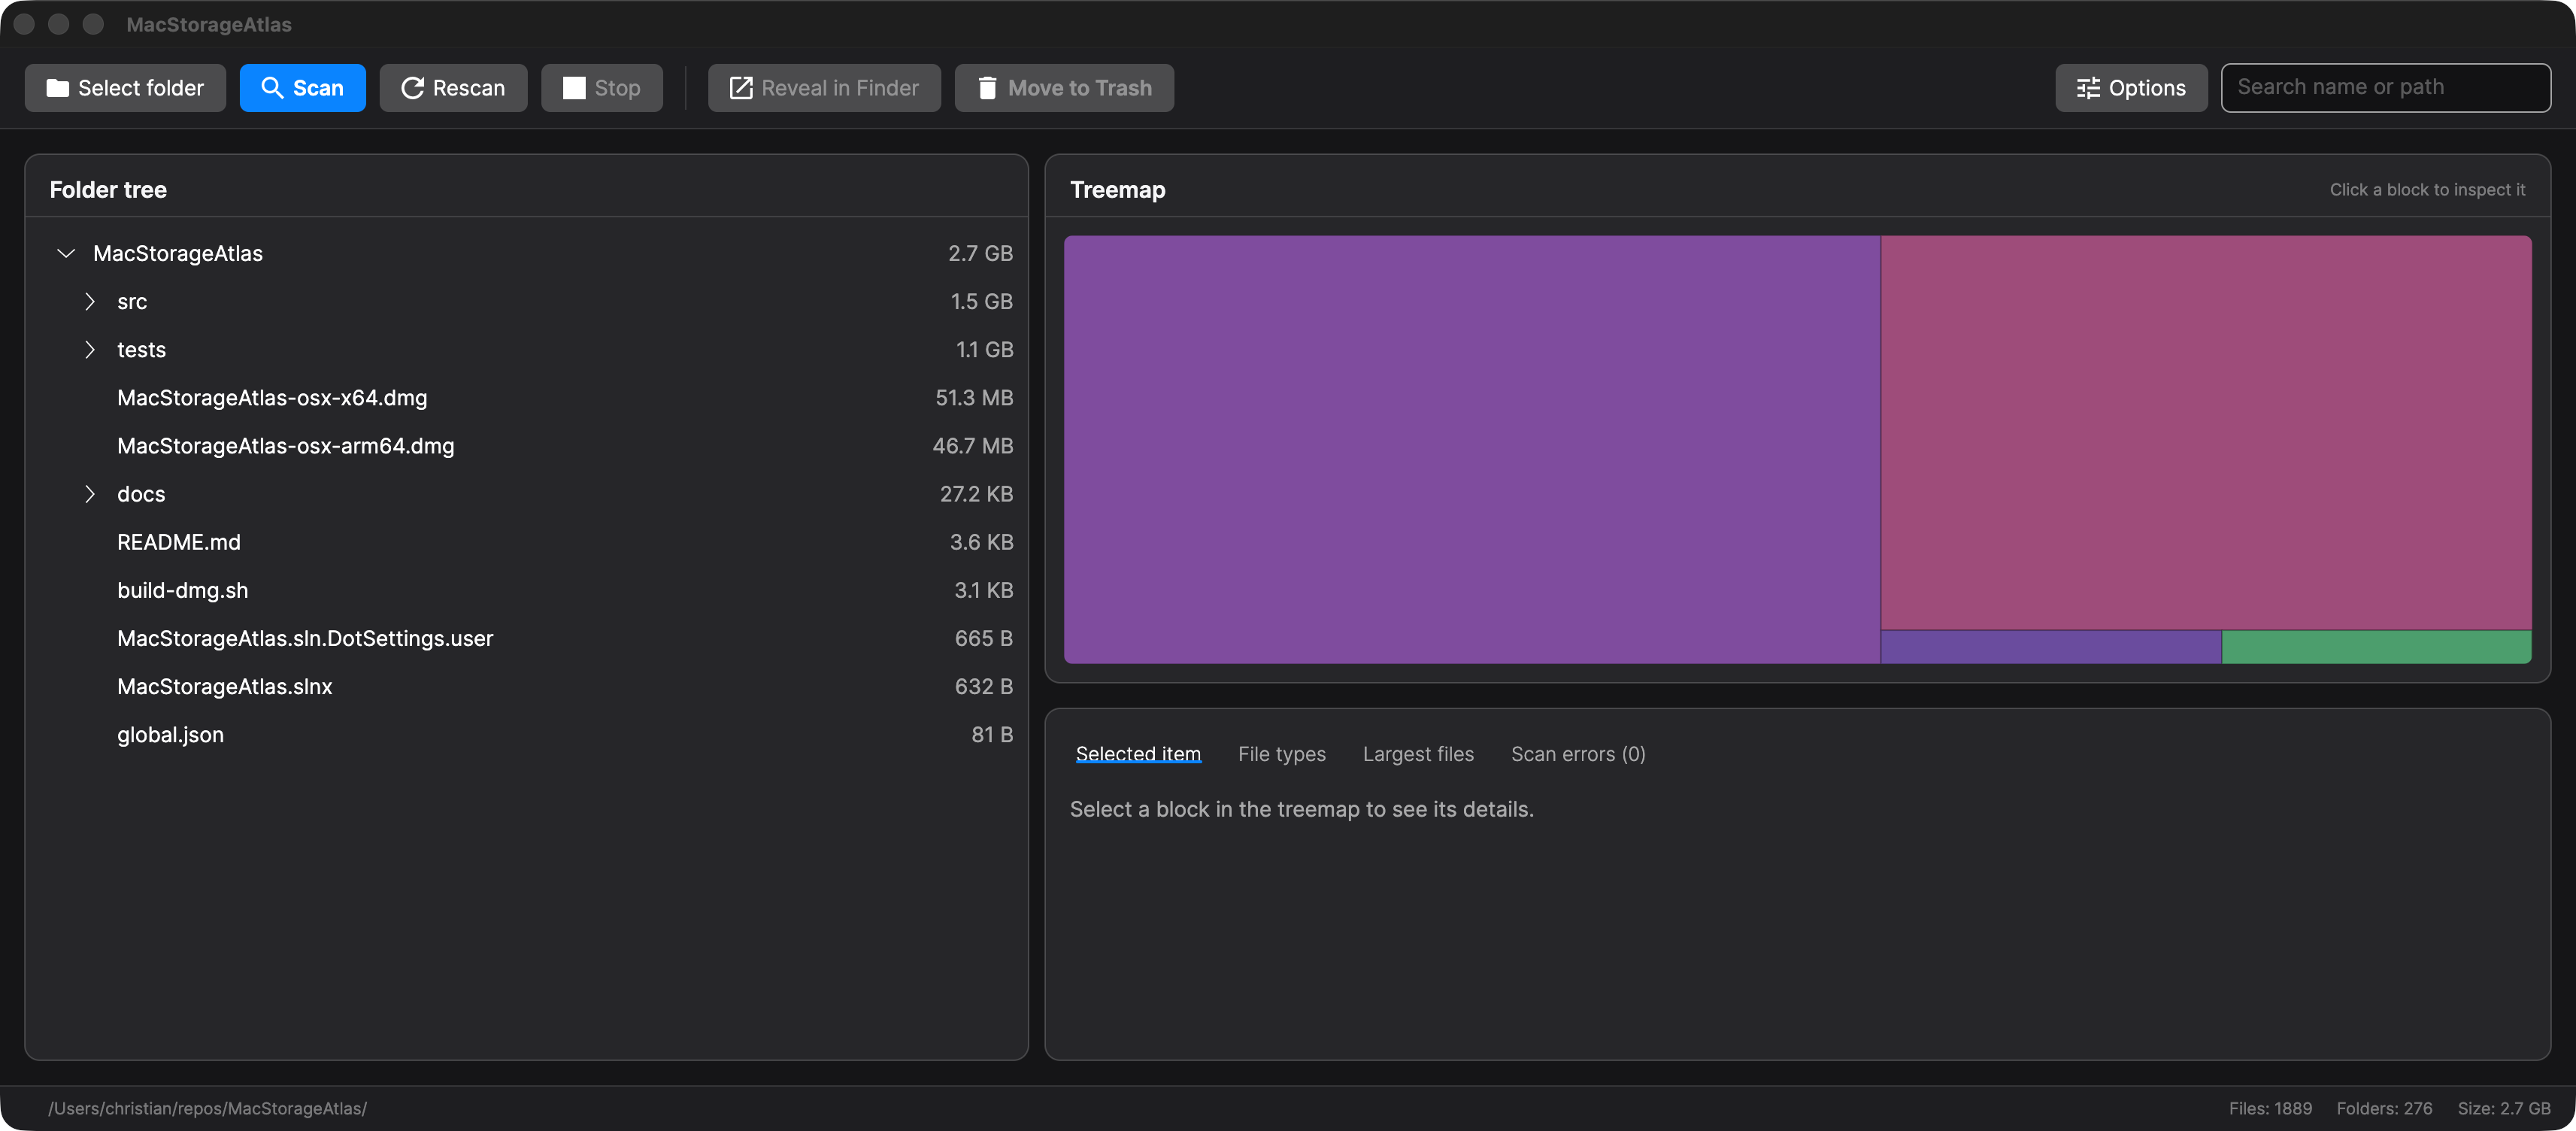Viewport: 2576px width, 1131px height.
Task: Select the build-dmg.sh file
Action: 183,590
